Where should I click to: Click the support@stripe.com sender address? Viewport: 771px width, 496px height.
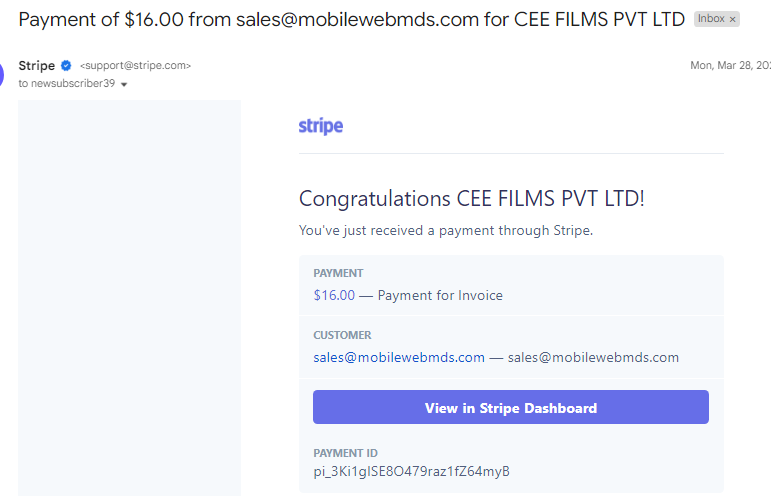point(135,65)
